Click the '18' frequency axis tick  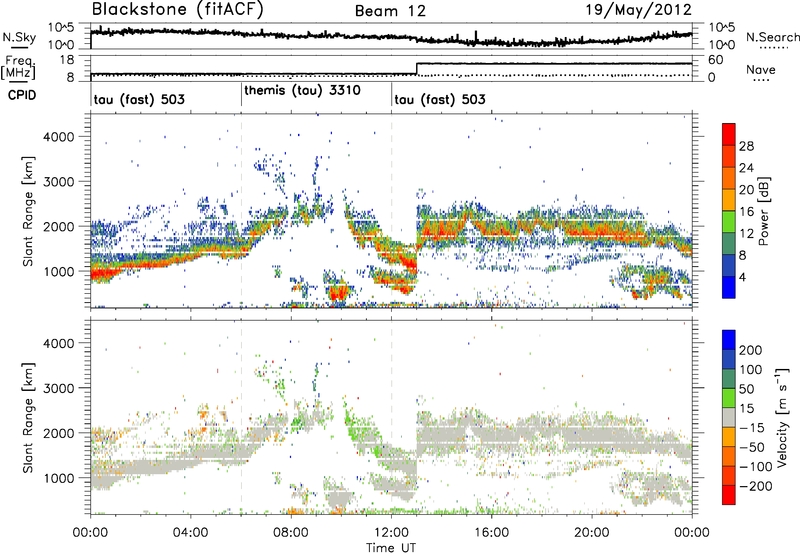[x=67, y=60]
